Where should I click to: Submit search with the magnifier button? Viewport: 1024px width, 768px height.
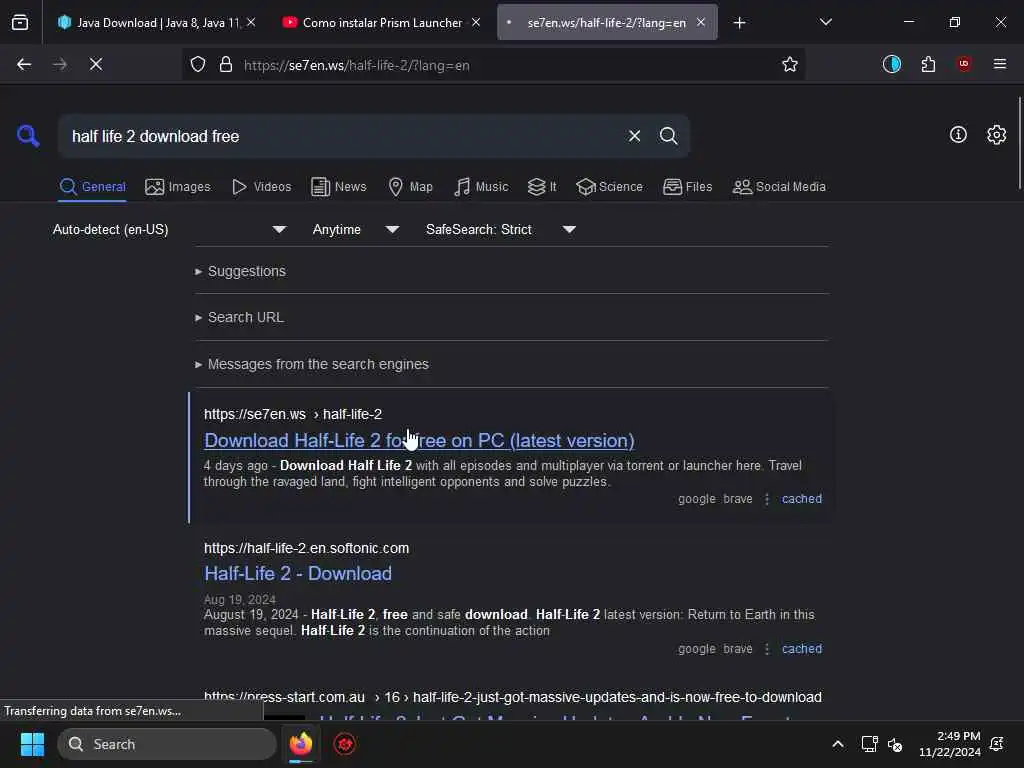668,136
